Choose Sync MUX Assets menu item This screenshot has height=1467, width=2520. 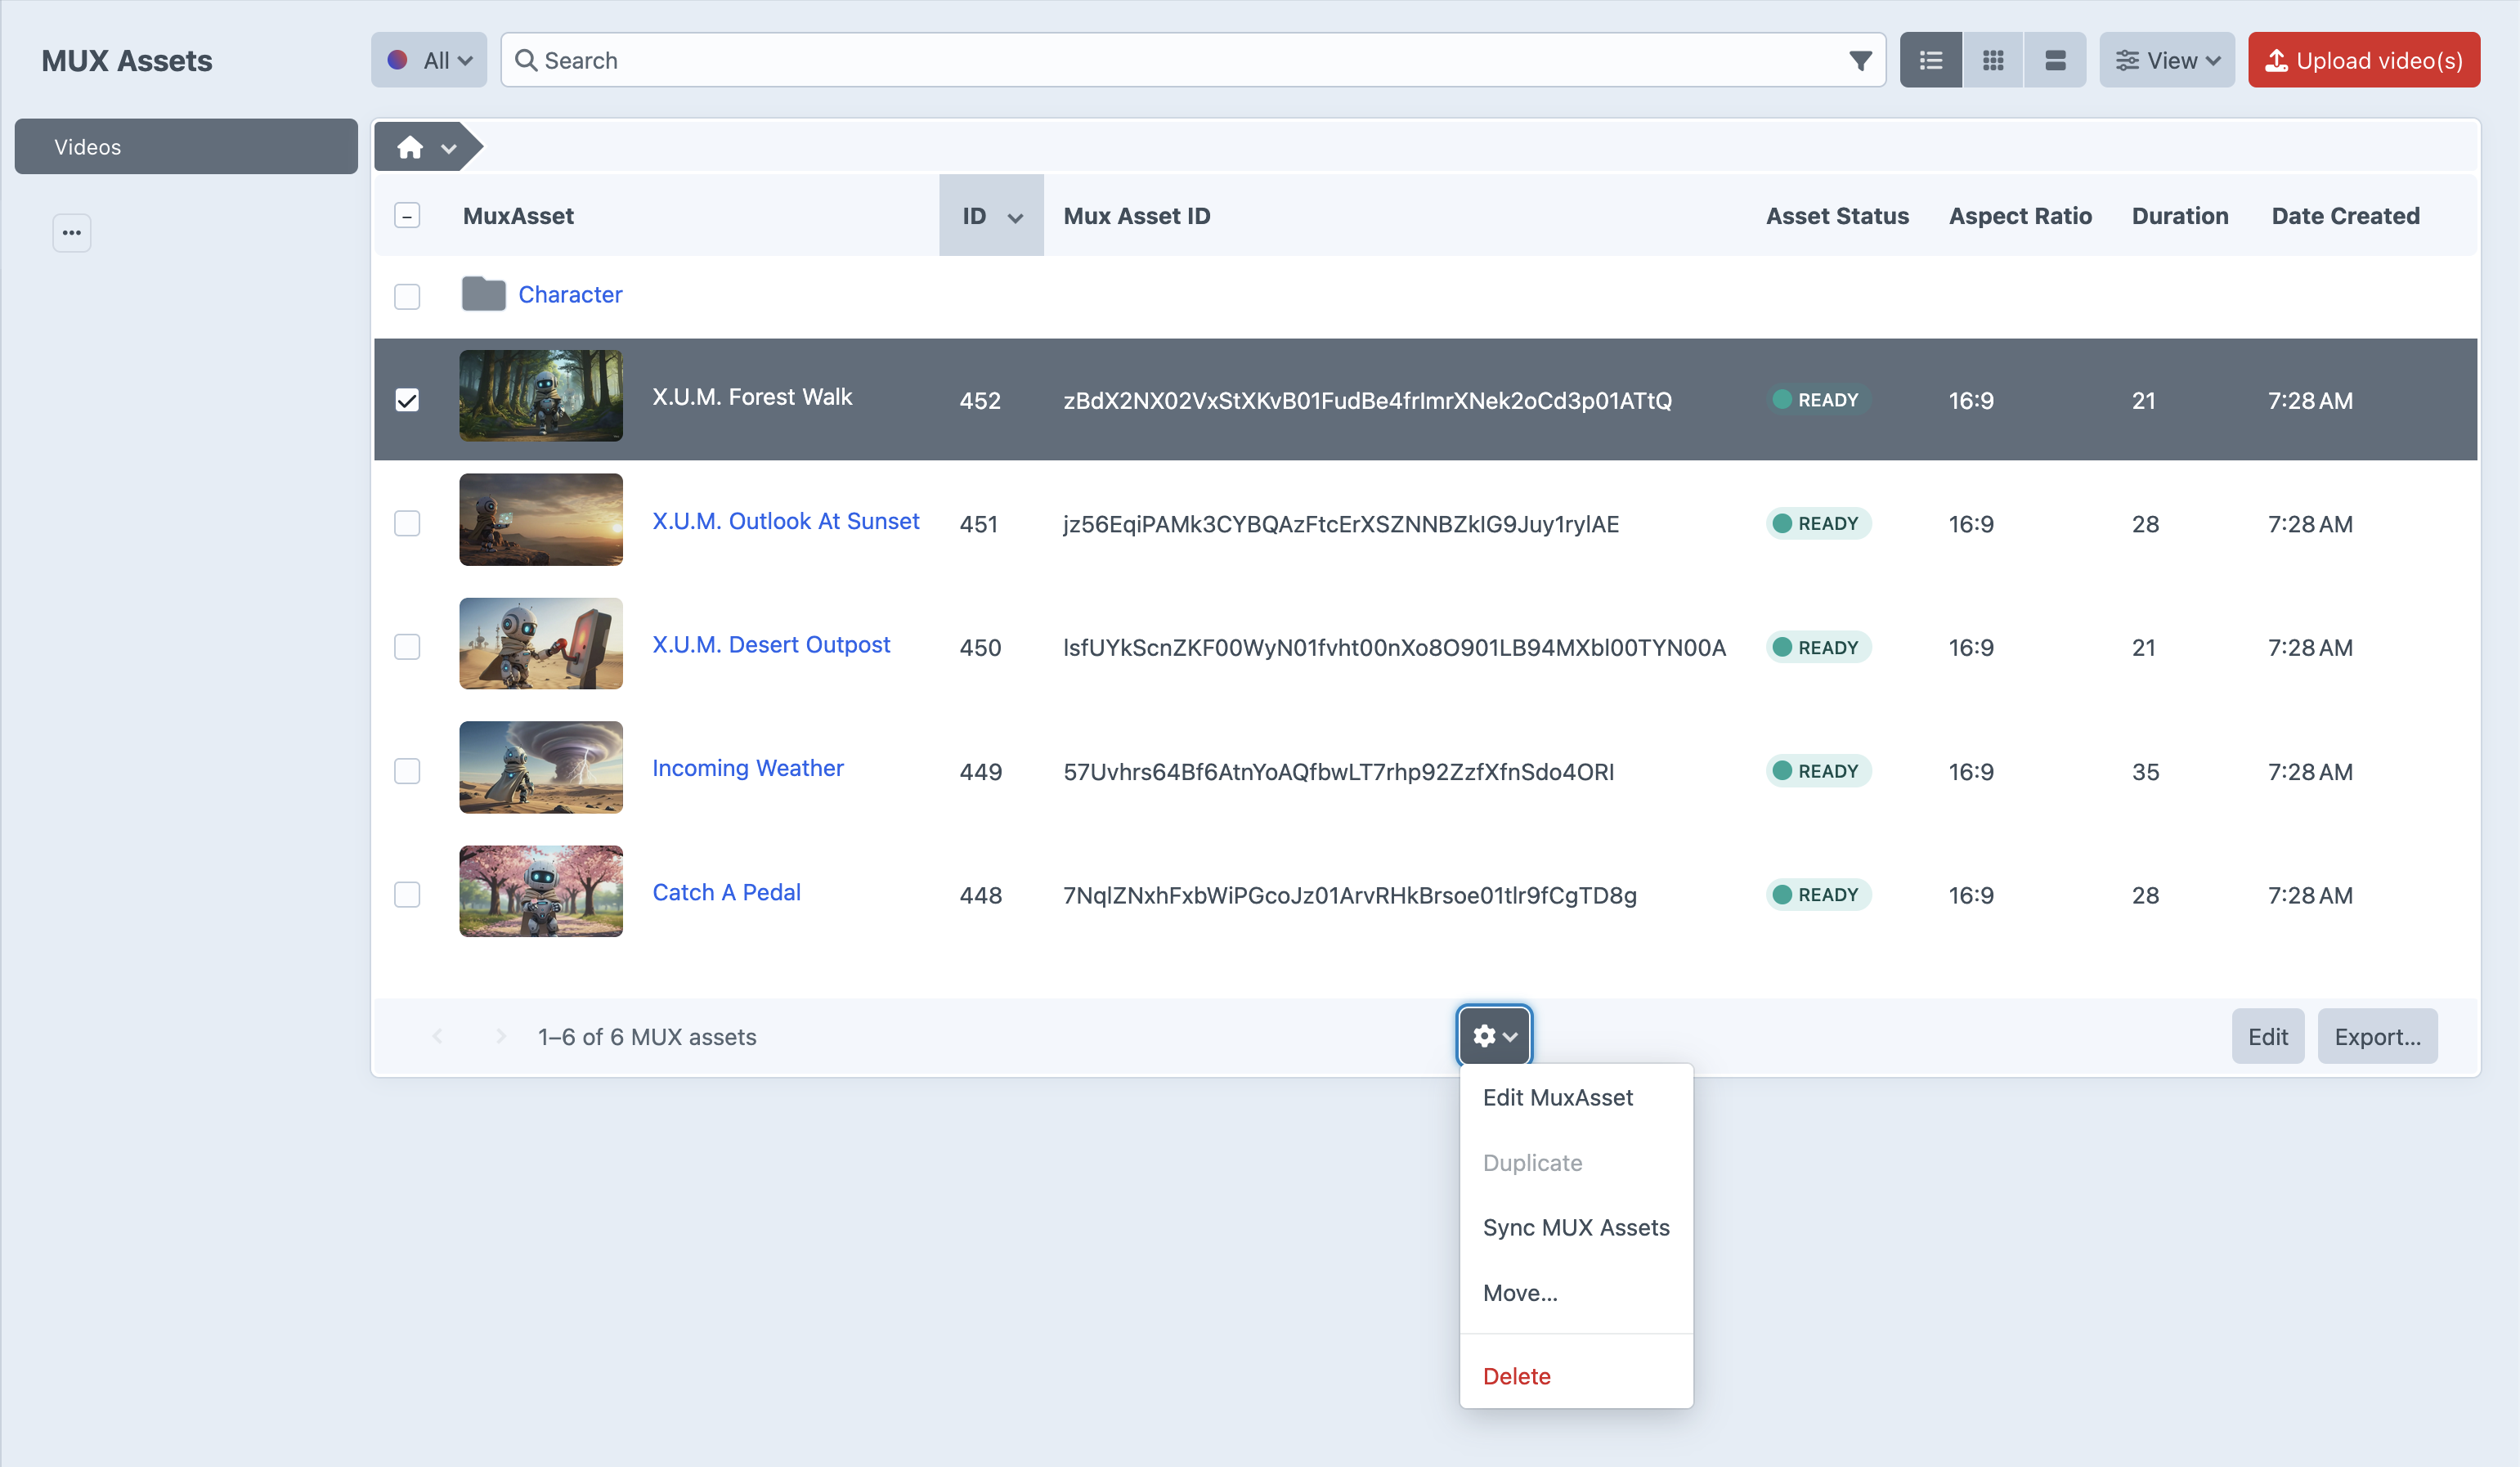point(1576,1227)
